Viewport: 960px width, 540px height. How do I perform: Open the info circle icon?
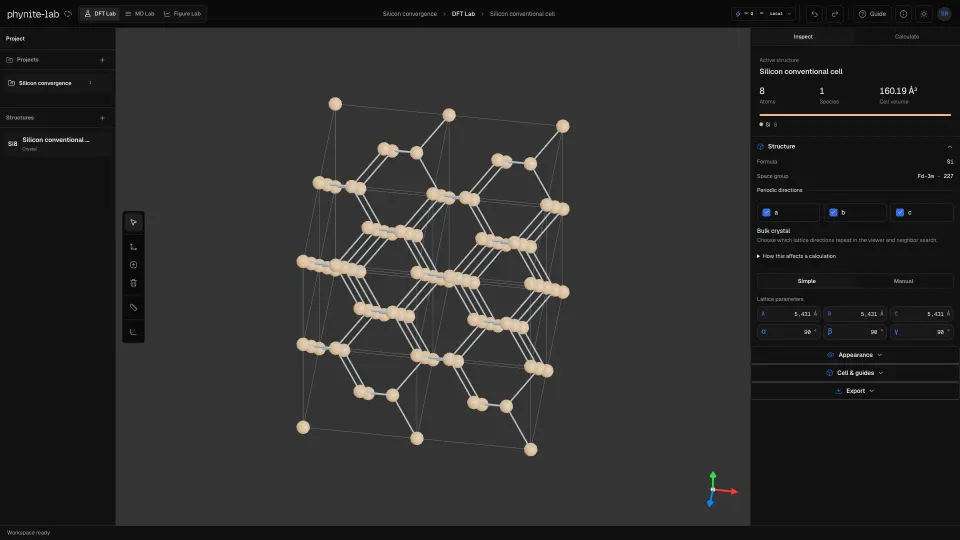pos(903,13)
